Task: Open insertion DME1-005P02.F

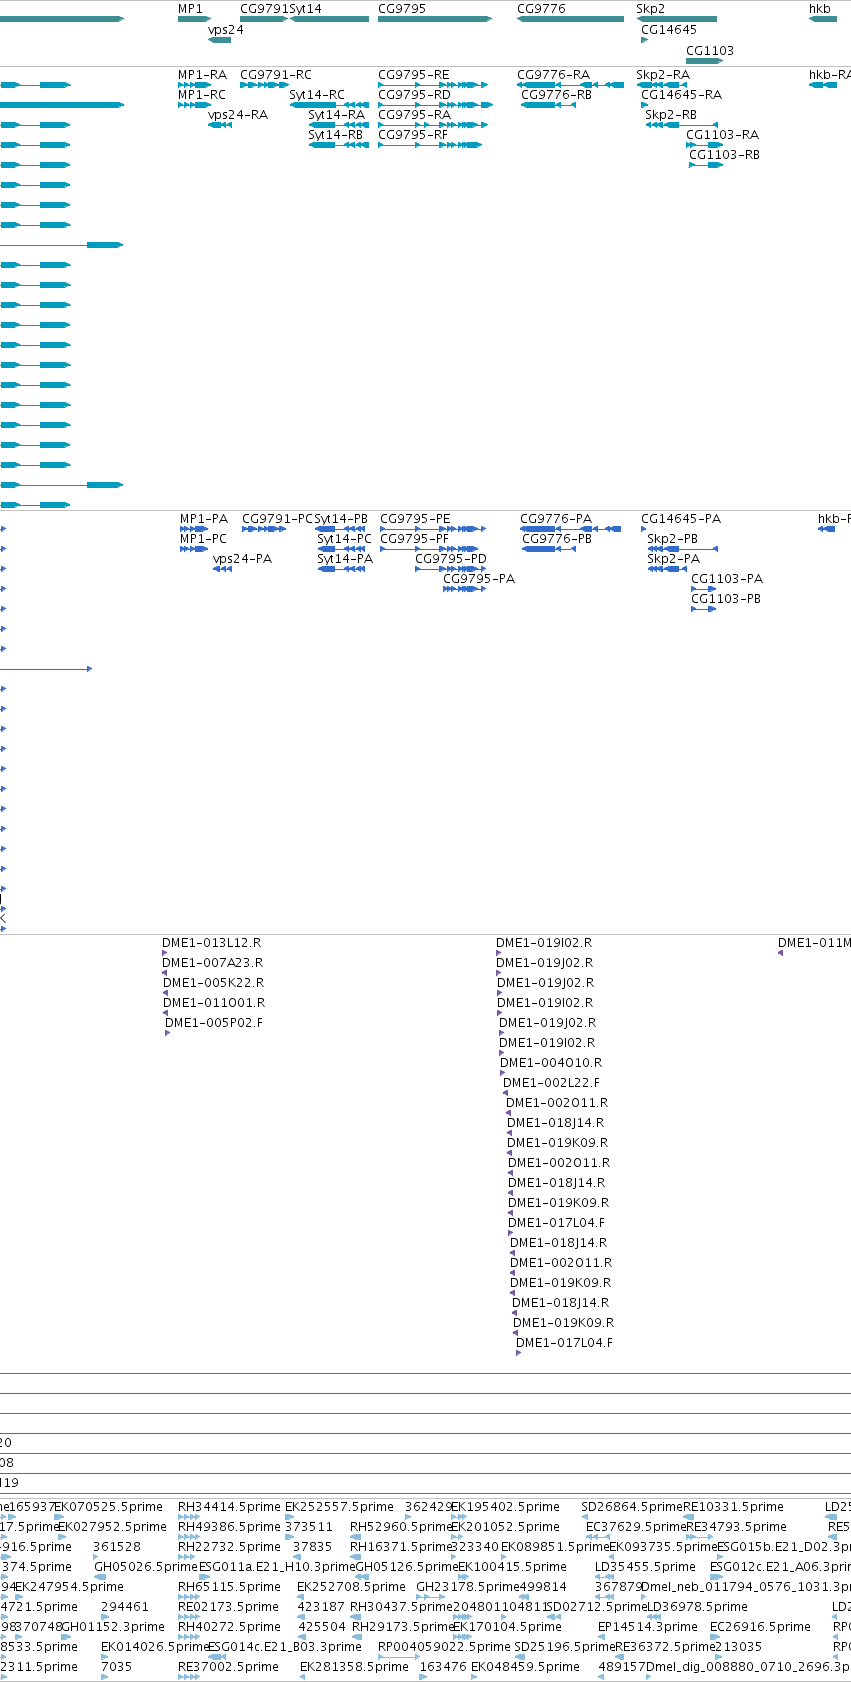Action: point(214,1023)
